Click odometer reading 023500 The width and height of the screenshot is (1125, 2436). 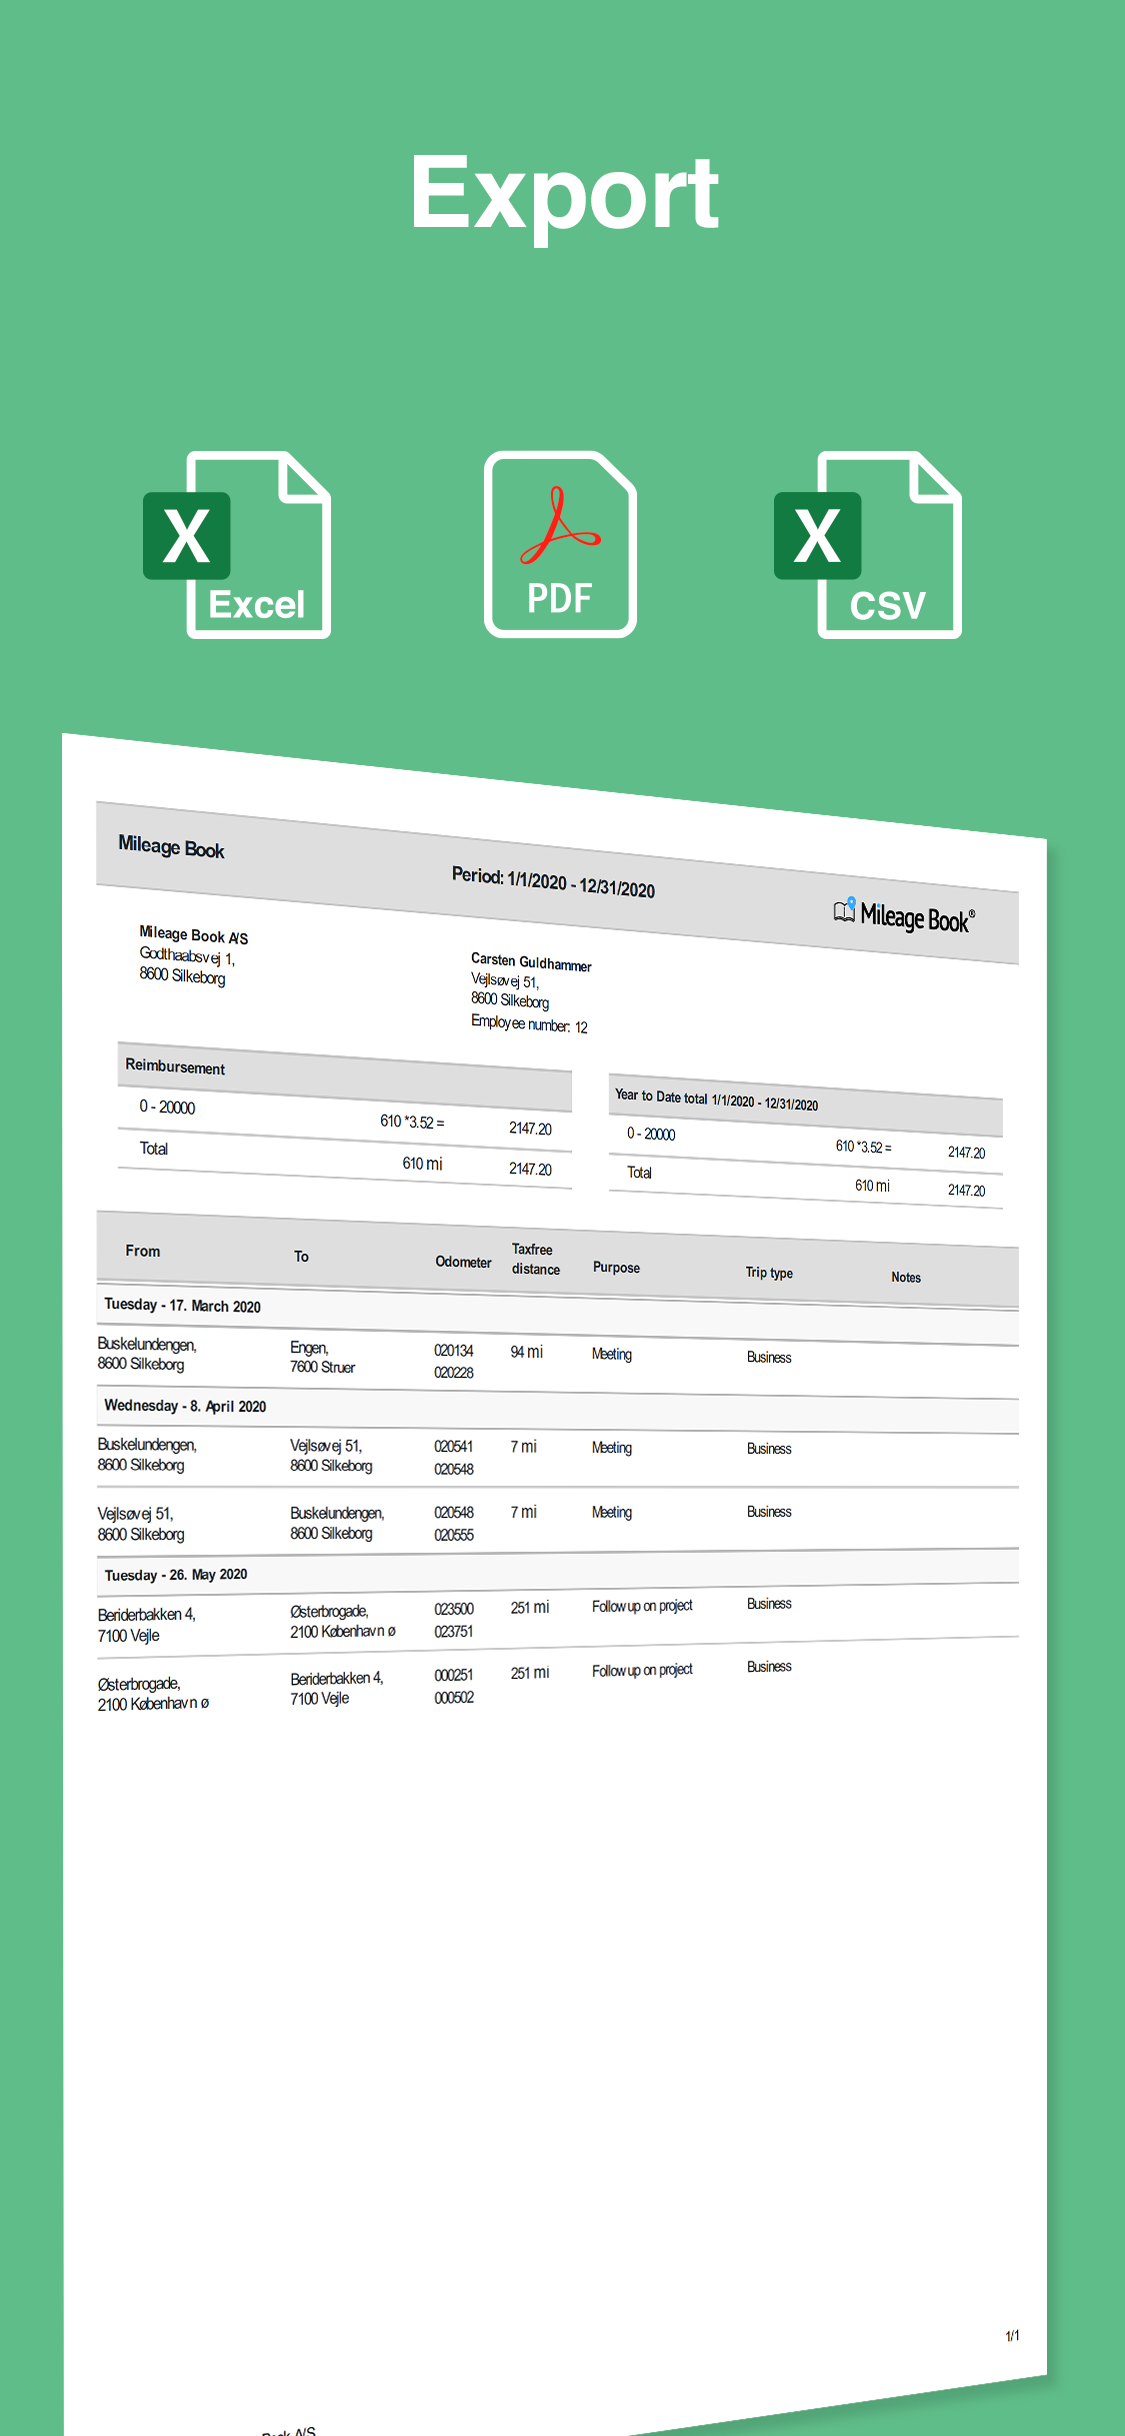tap(453, 1608)
